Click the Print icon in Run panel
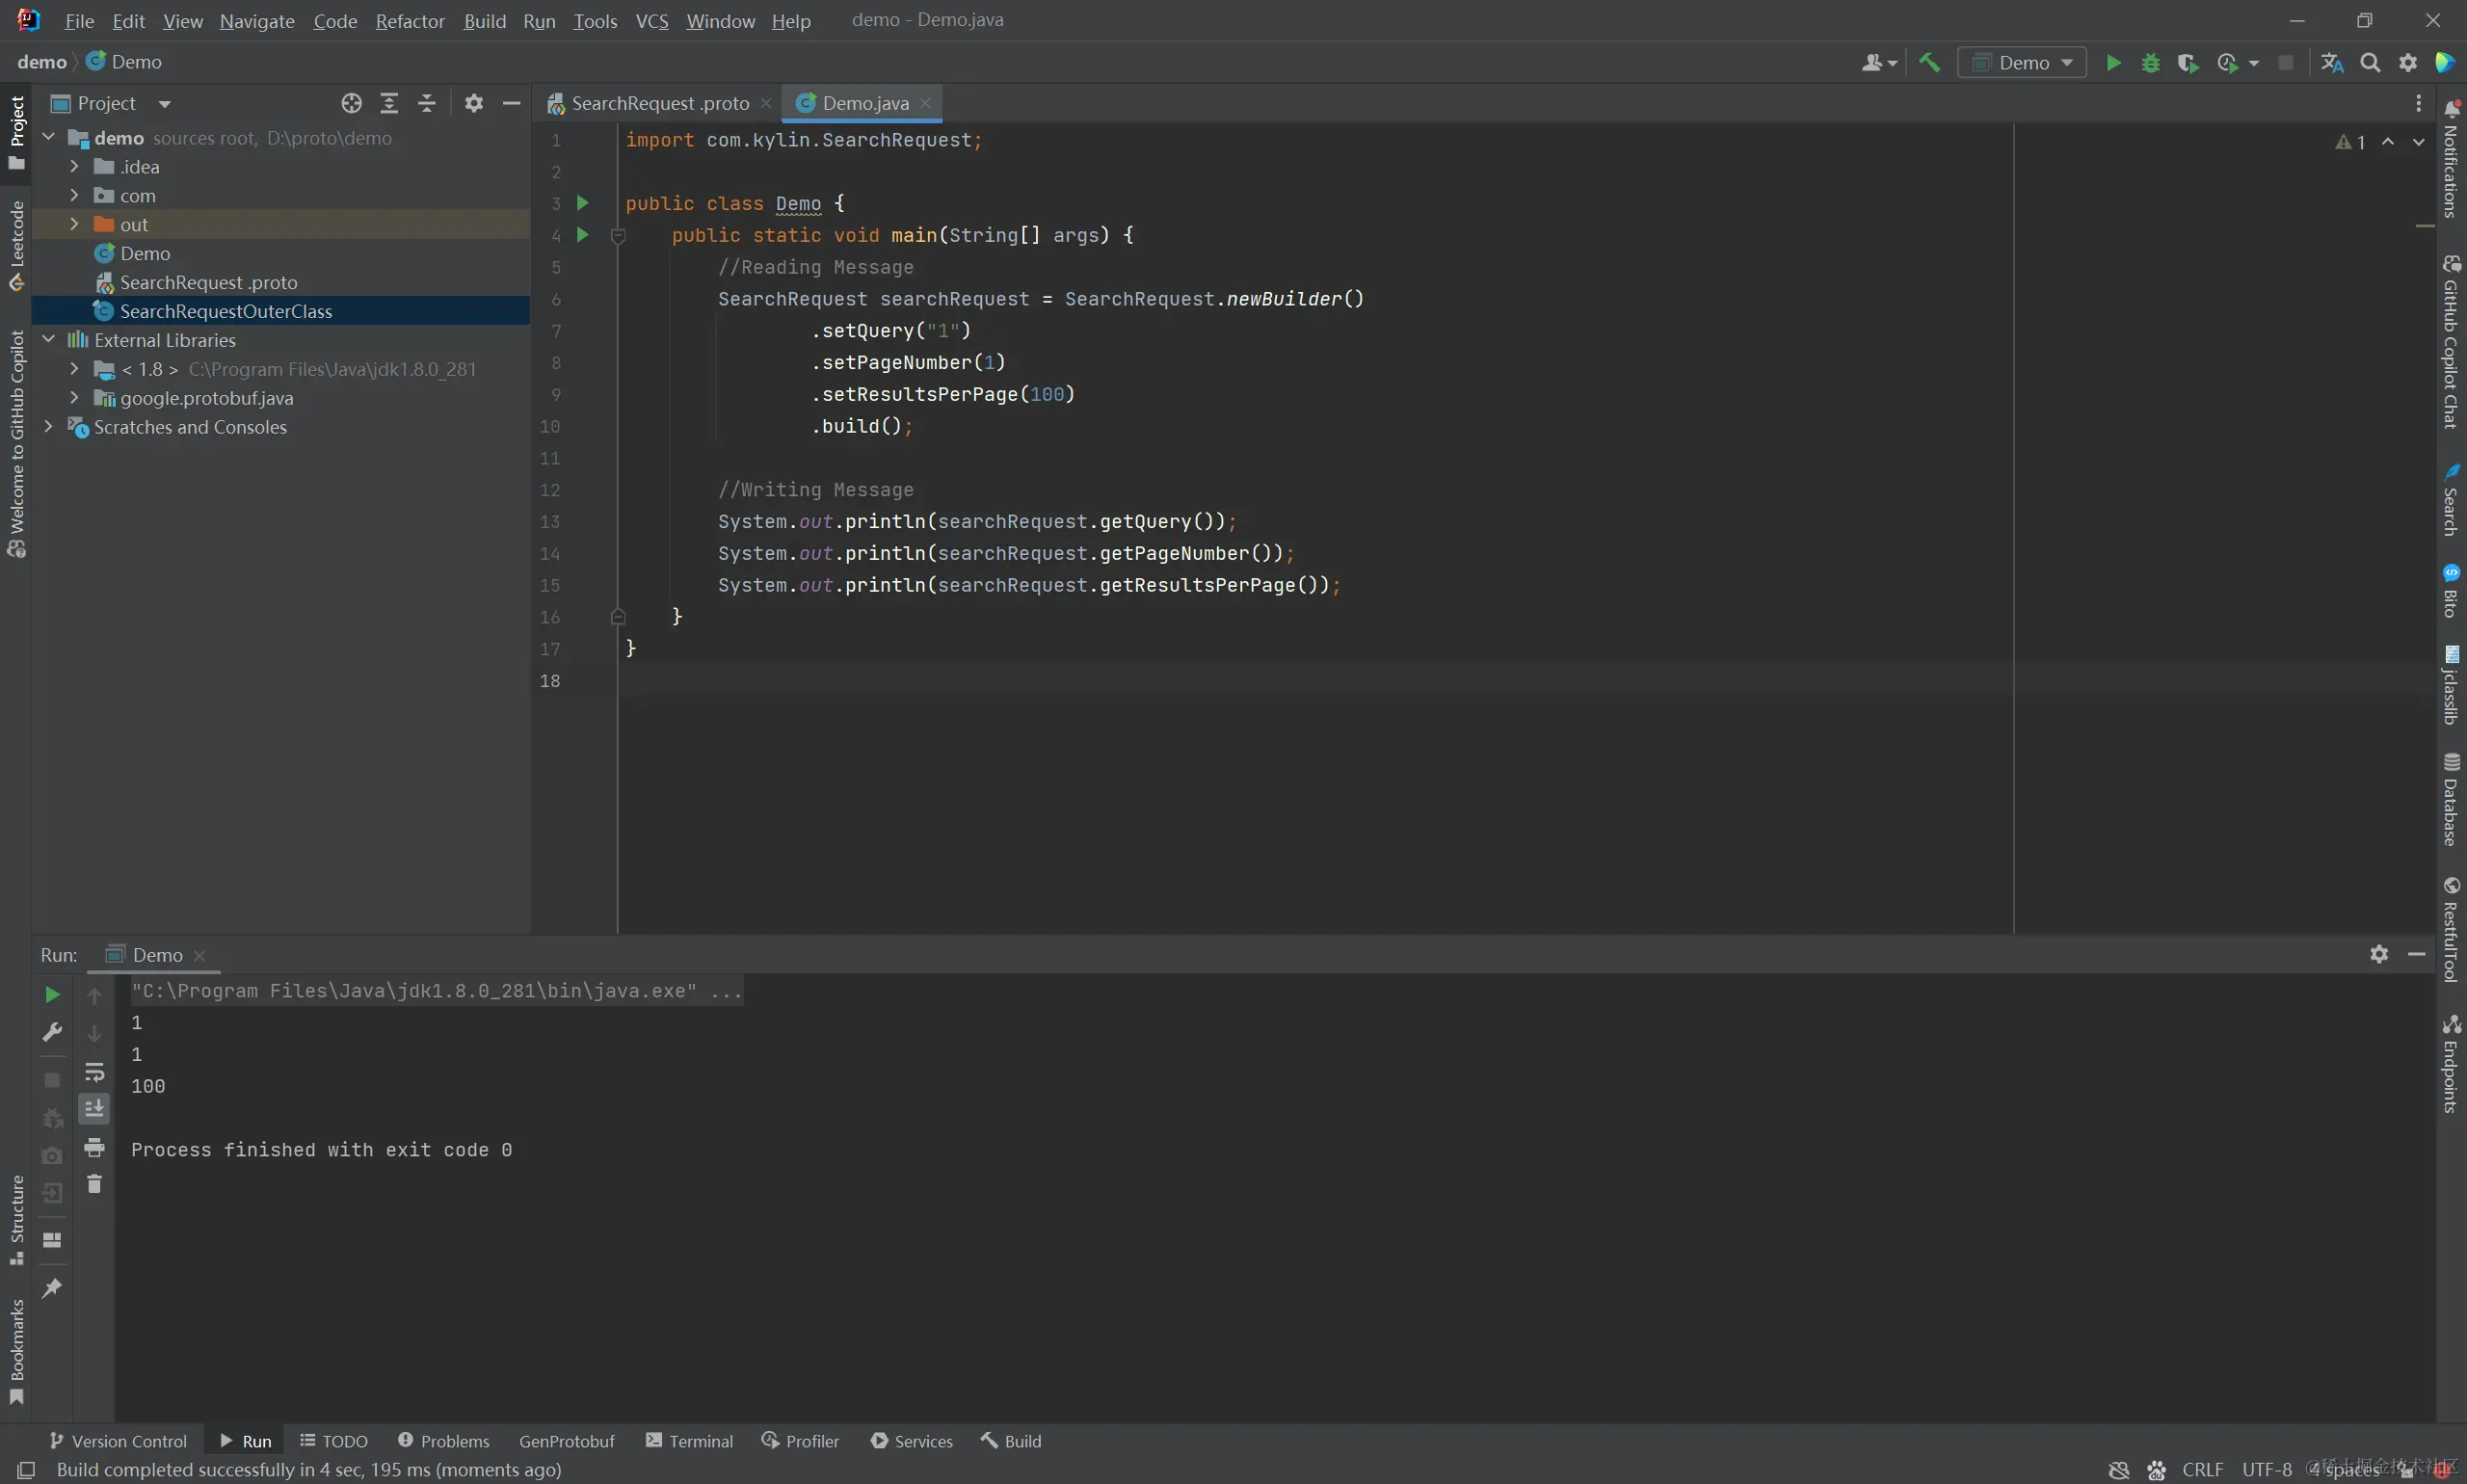Image resolution: width=2467 pixels, height=1484 pixels. (x=94, y=1147)
